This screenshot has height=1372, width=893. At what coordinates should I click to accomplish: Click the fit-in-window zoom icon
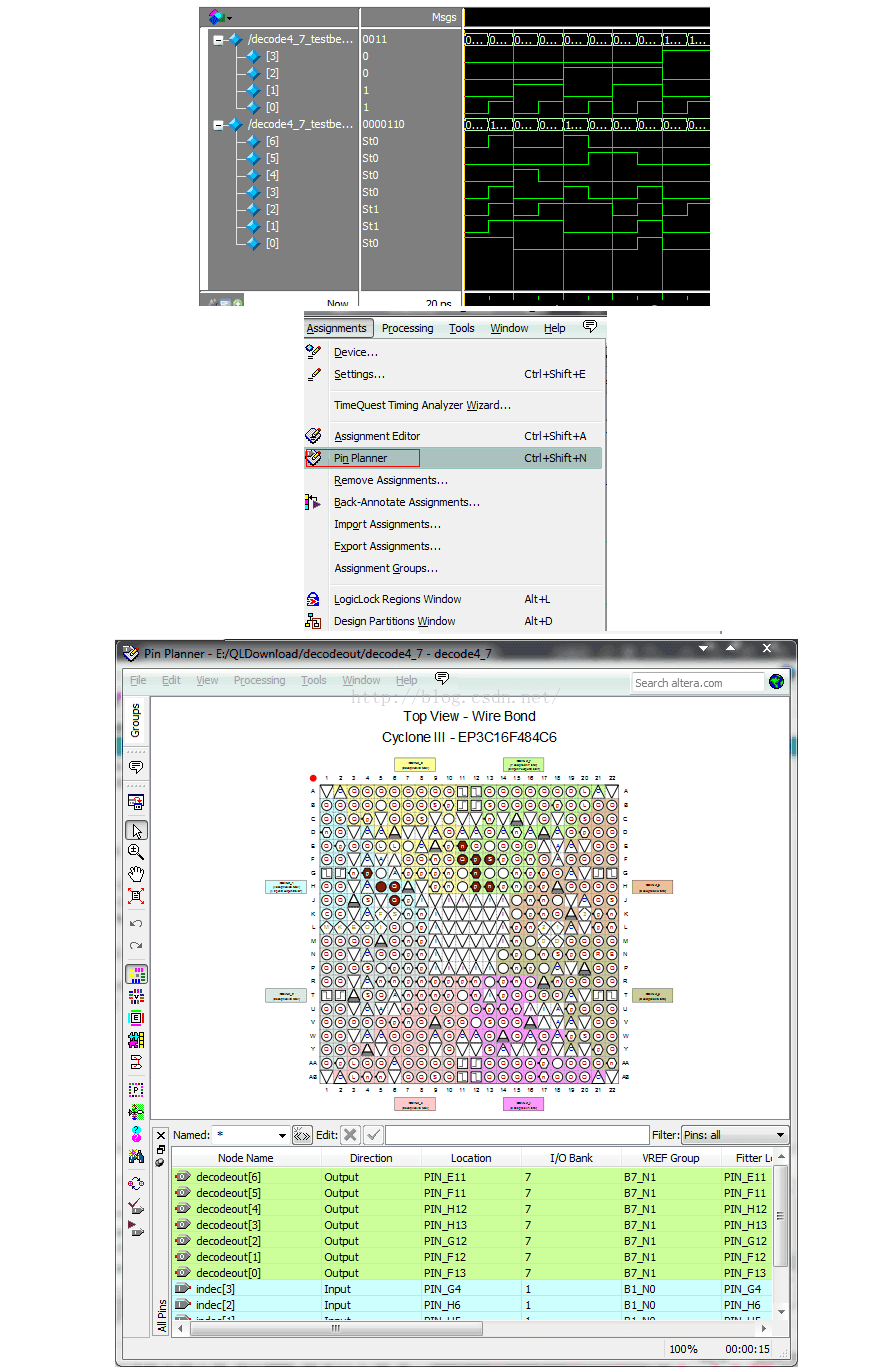[x=136, y=896]
